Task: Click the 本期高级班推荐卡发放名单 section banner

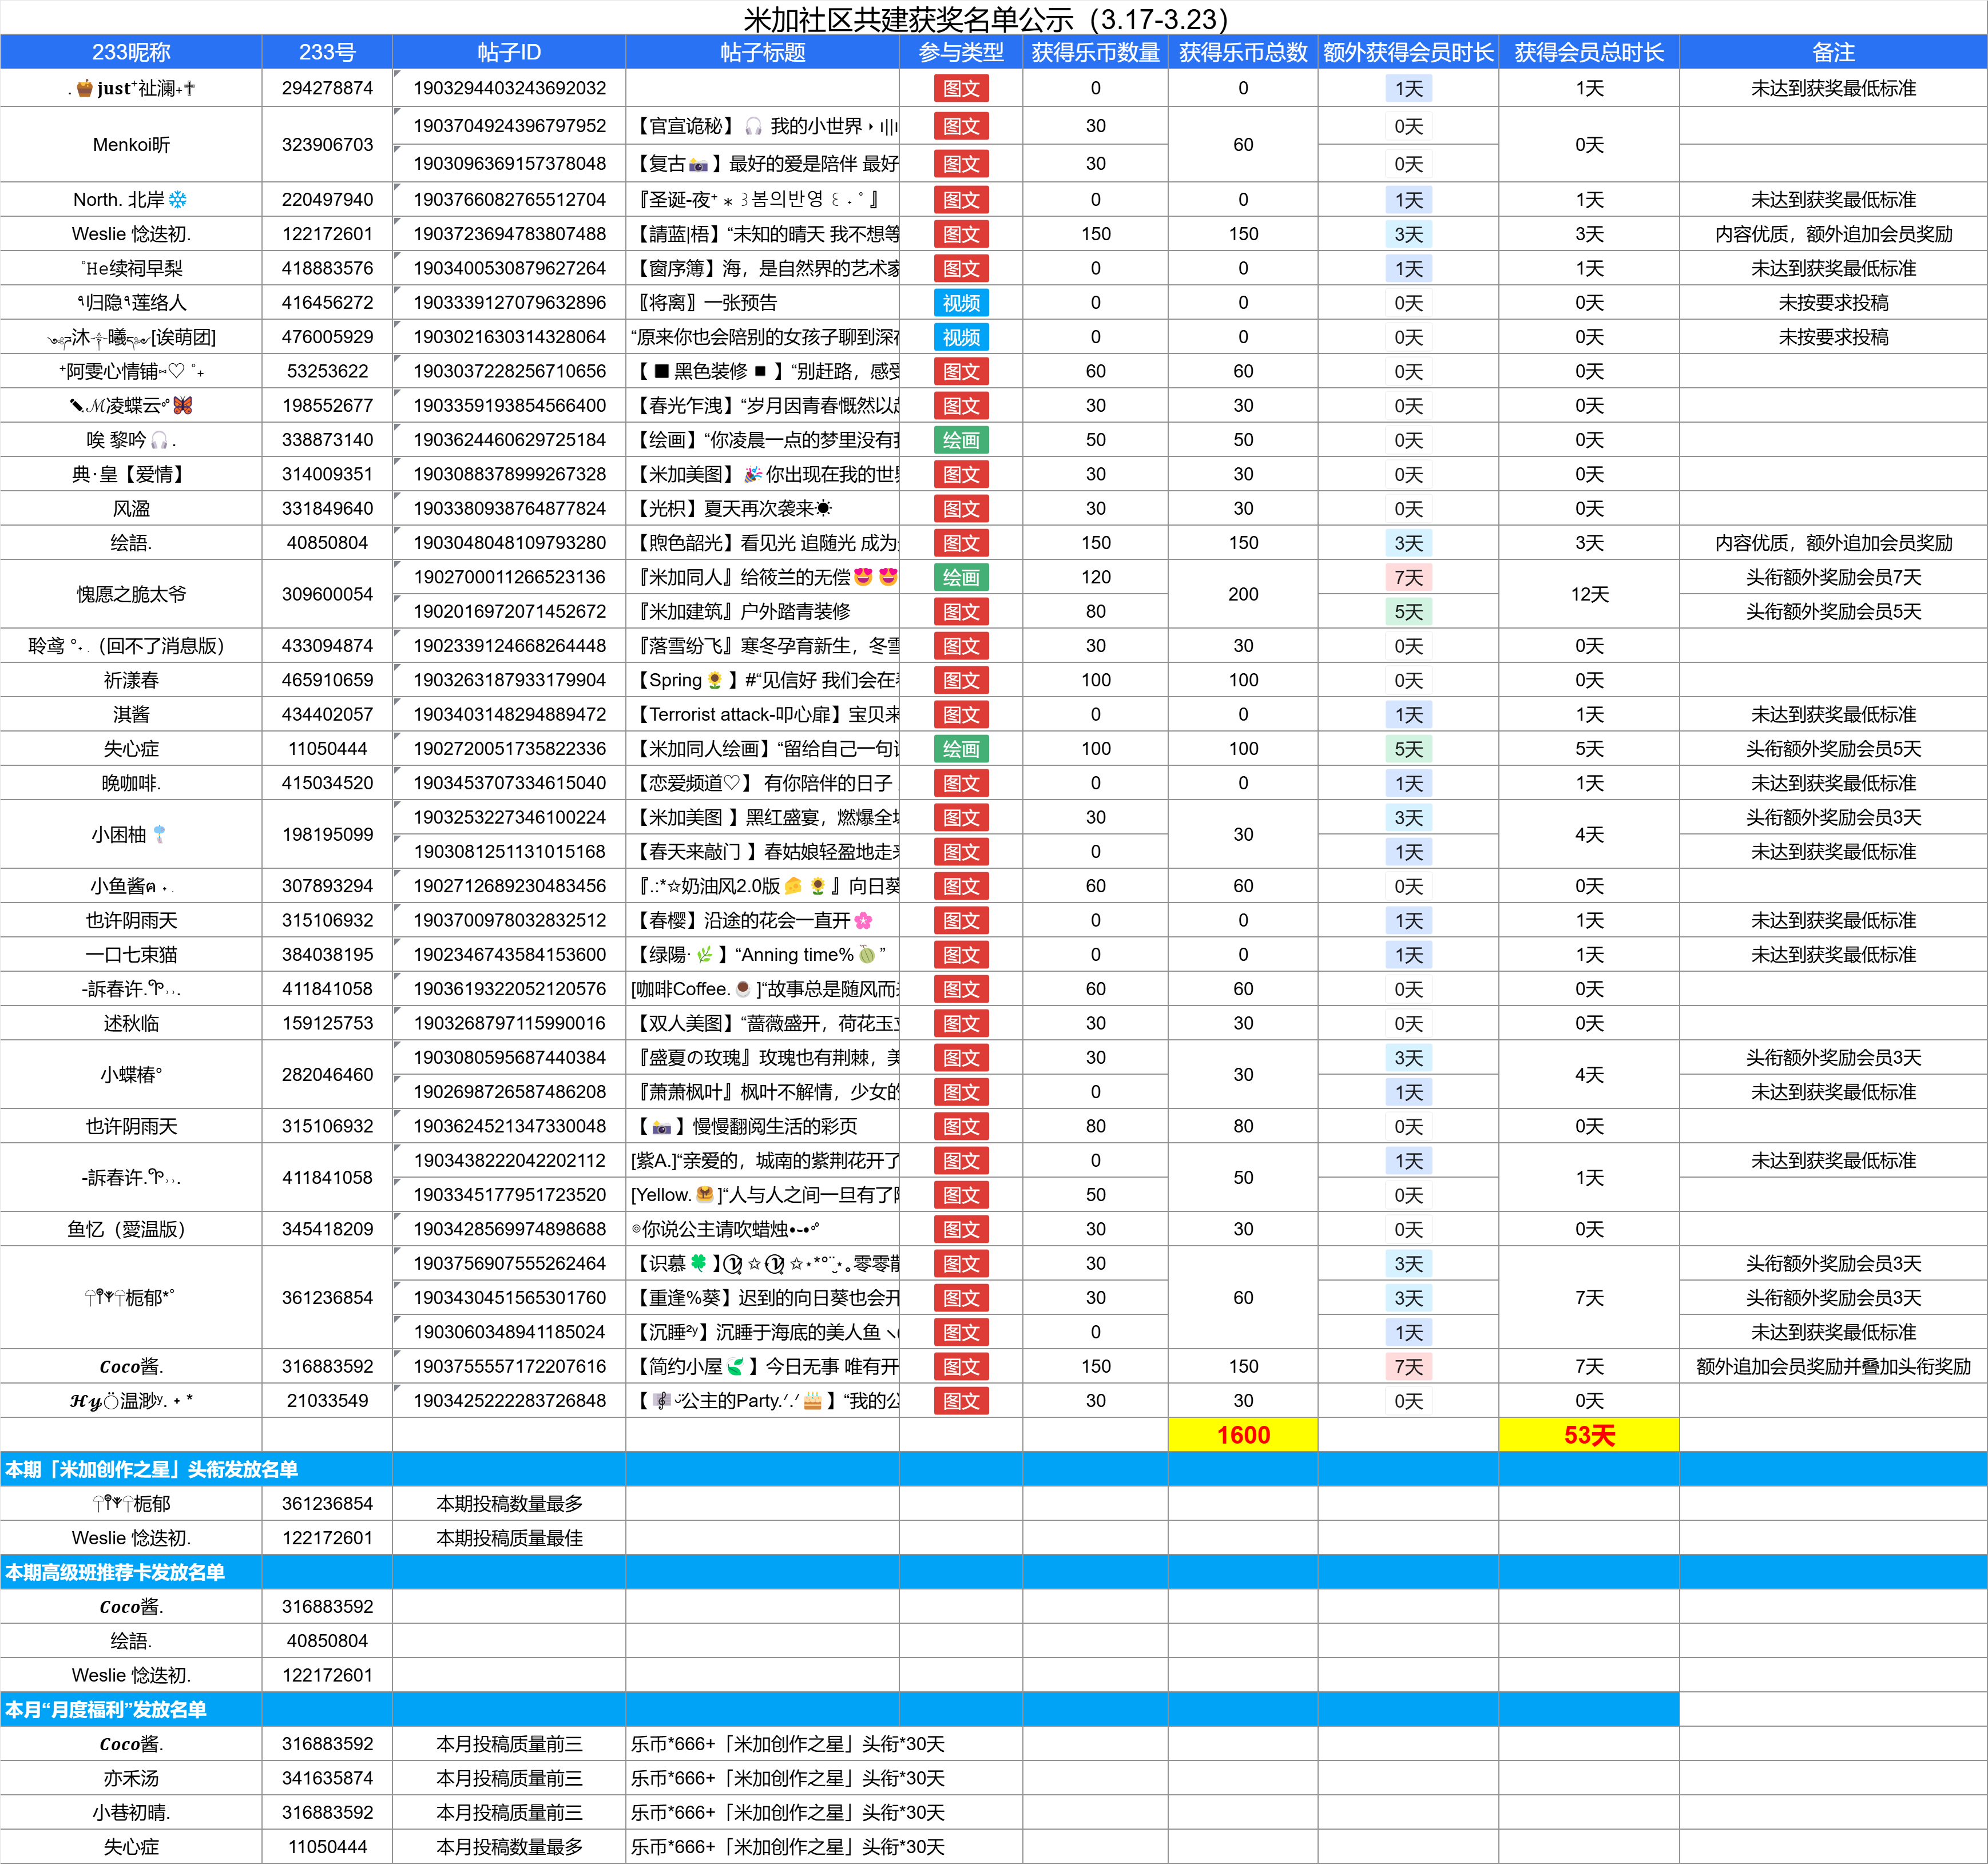Action: click(x=115, y=1572)
